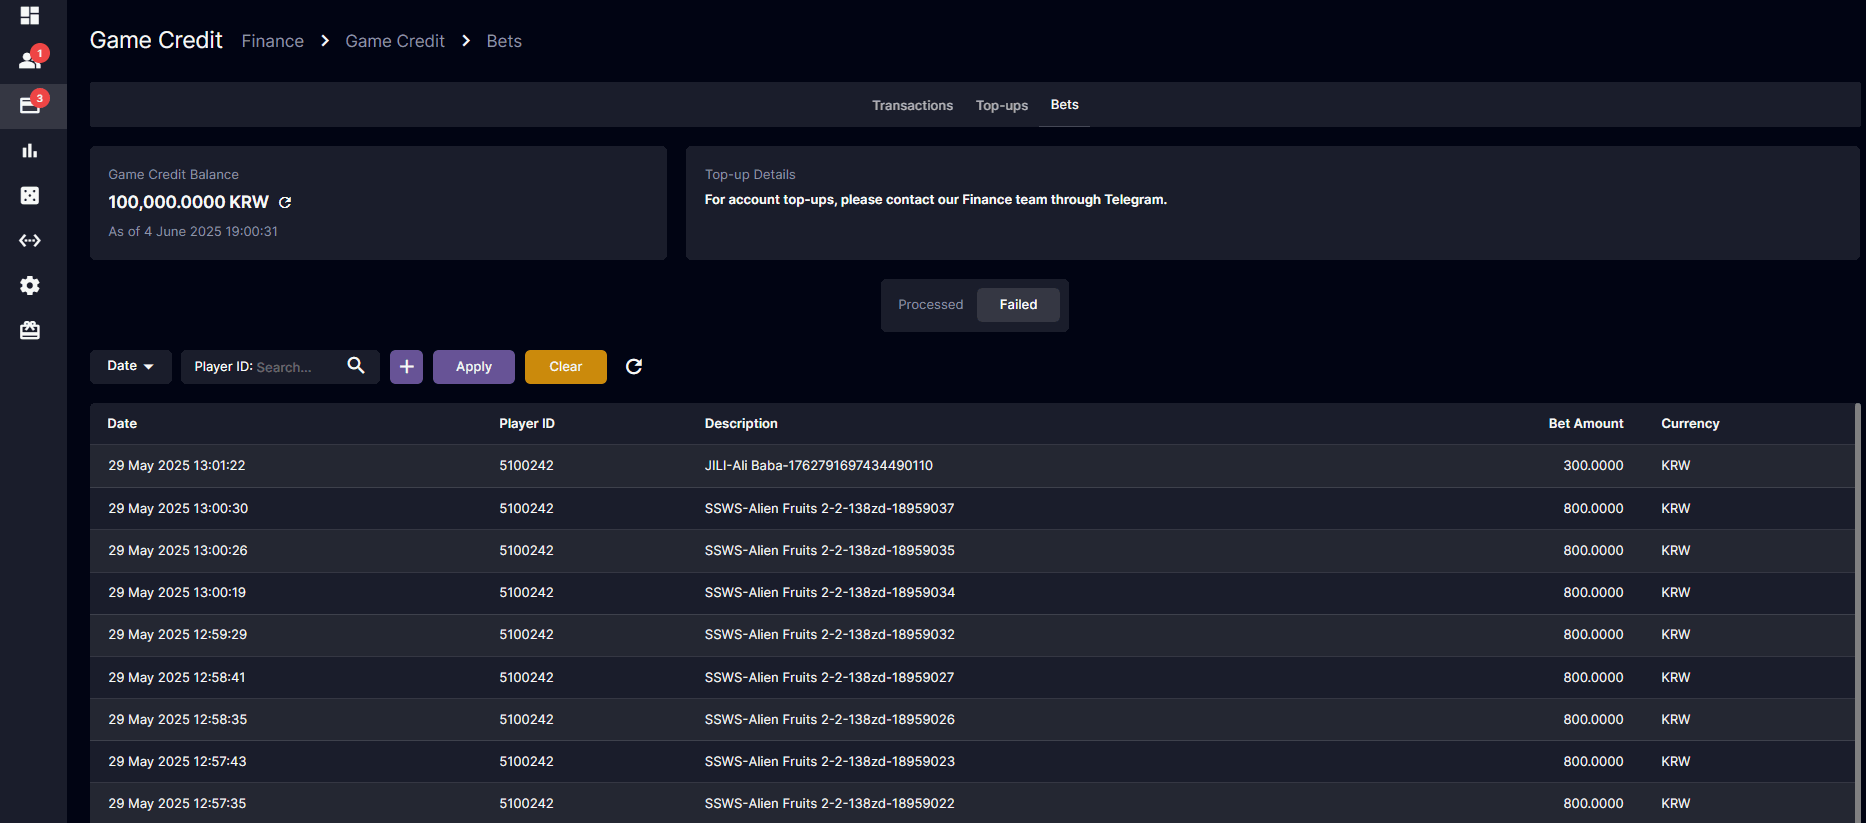The image size is (1866, 823).
Task: Clear the filters
Action: click(566, 367)
